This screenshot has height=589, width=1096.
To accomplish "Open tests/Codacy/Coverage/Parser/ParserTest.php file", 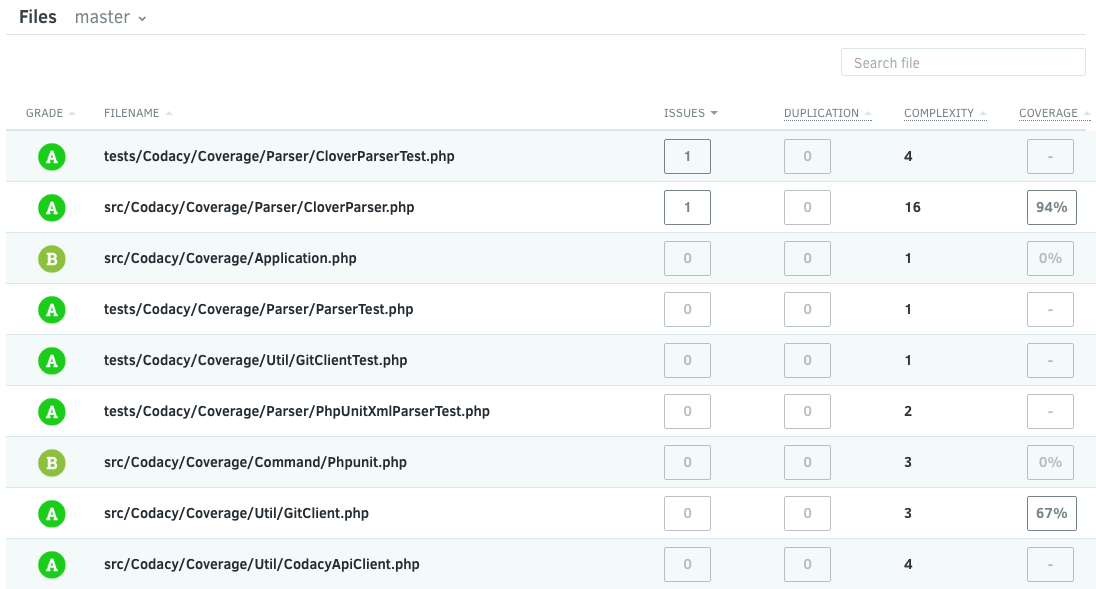I will point(258,310).
